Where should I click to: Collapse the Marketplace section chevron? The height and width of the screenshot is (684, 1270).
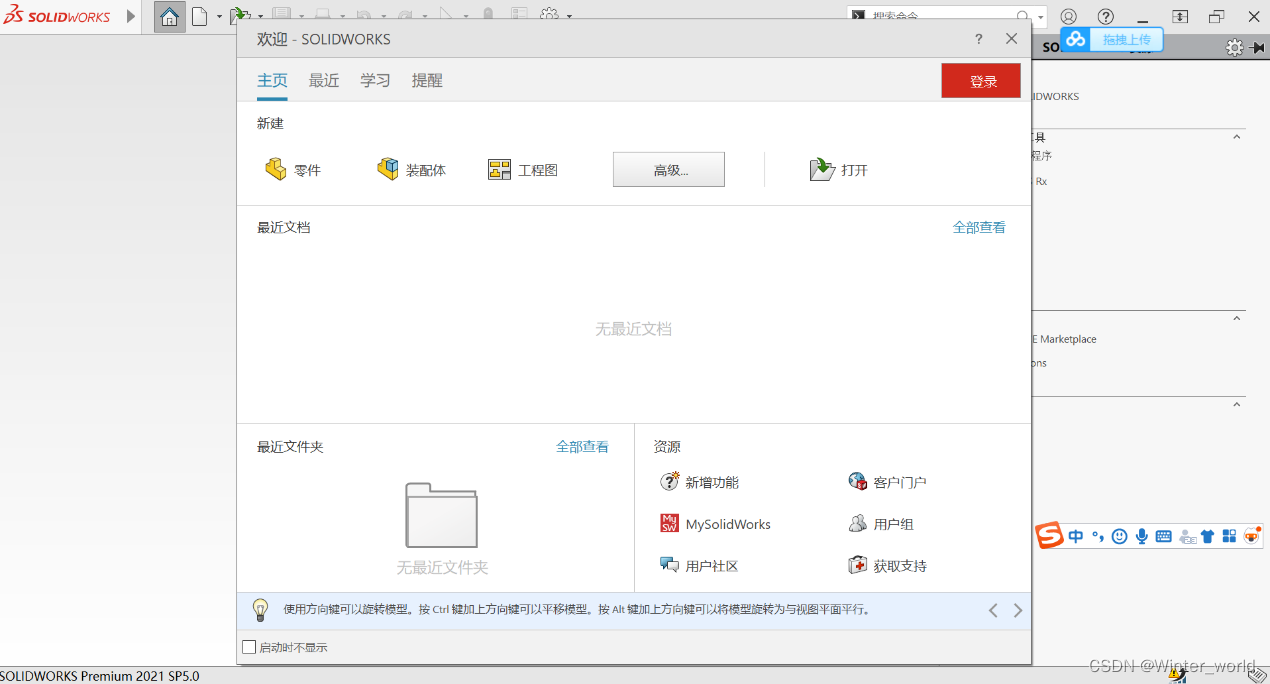(1237, 319)
